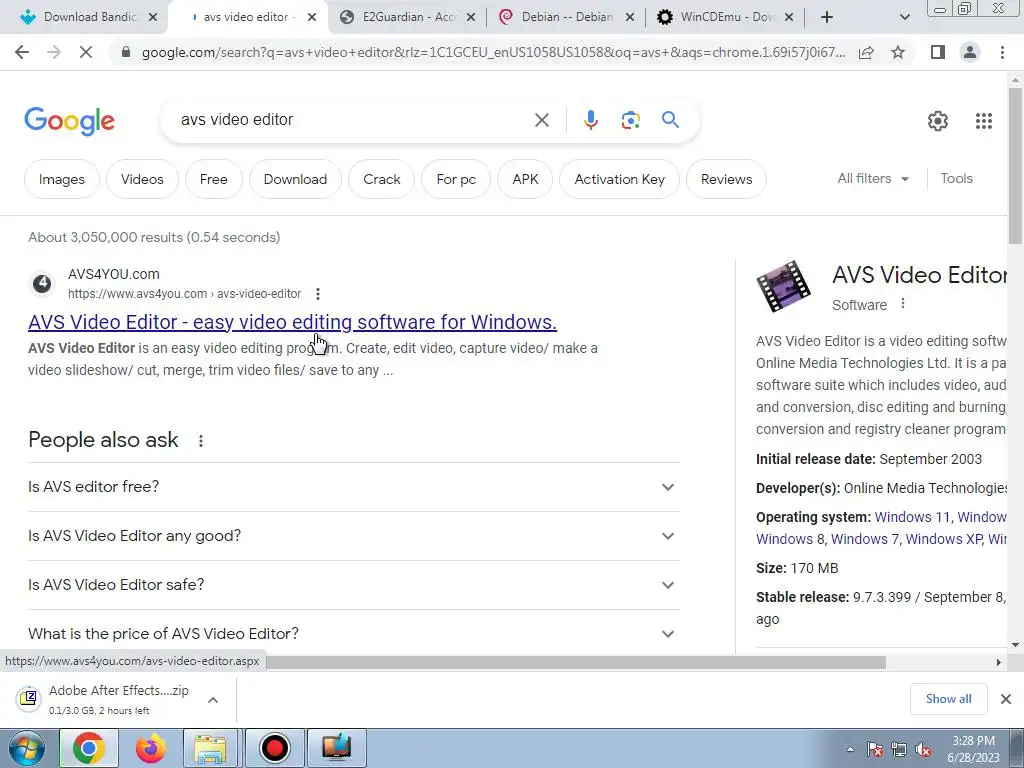Viewport: 1024px width, 768px height.
Task: Open AVS Video Editor filmstrip thumbnail
Action: [x=784, y=286]
